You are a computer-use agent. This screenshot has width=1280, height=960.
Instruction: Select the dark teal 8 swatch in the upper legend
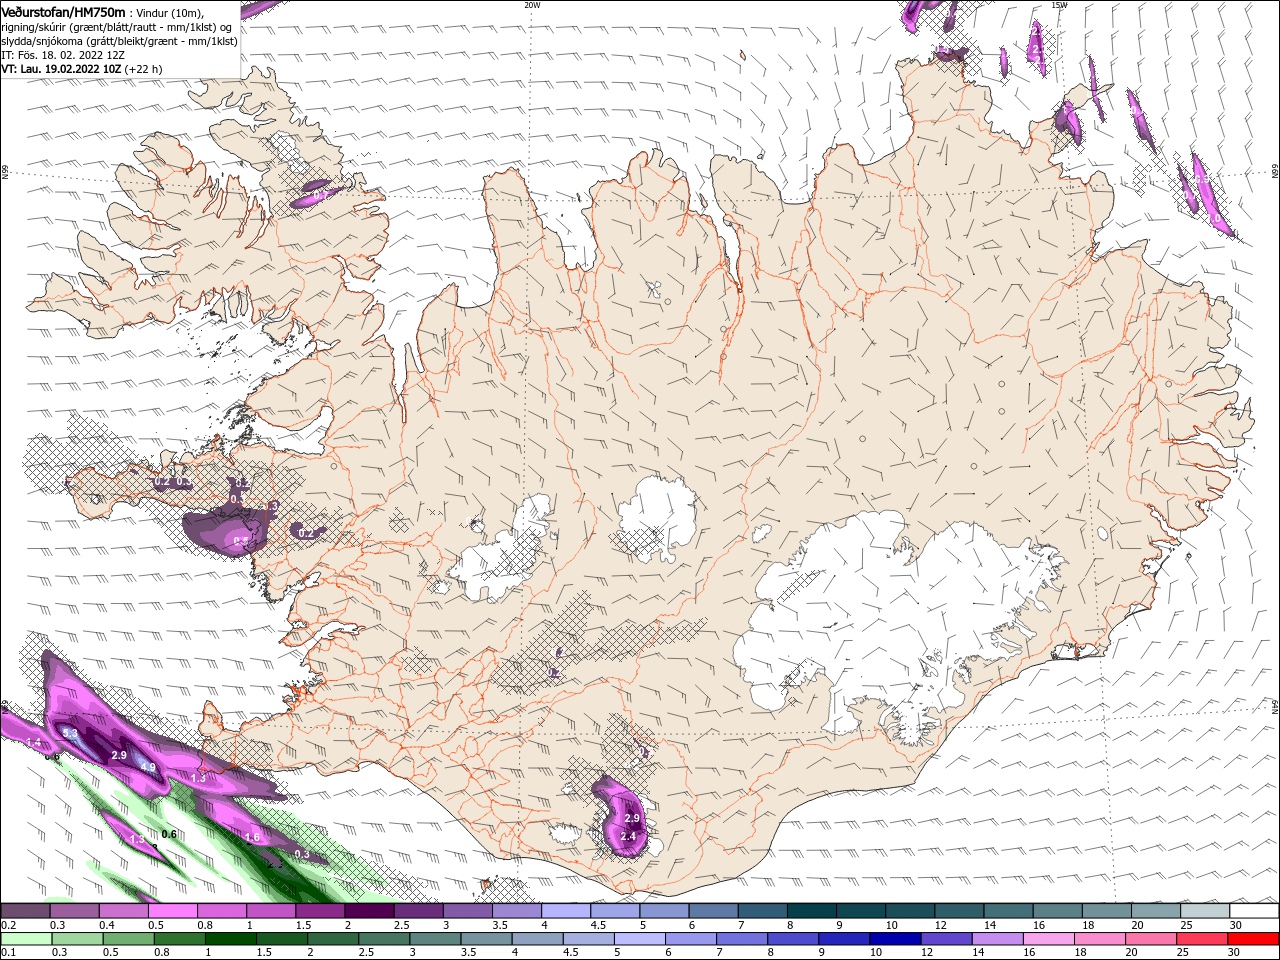coord(812,911)
